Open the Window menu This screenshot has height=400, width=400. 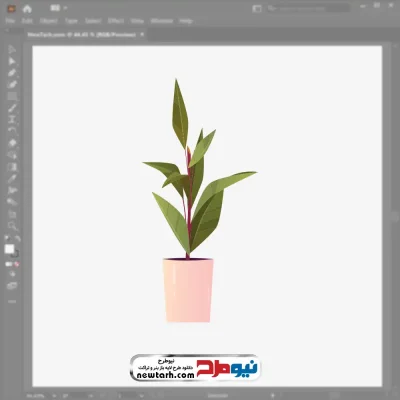(162, 21)
